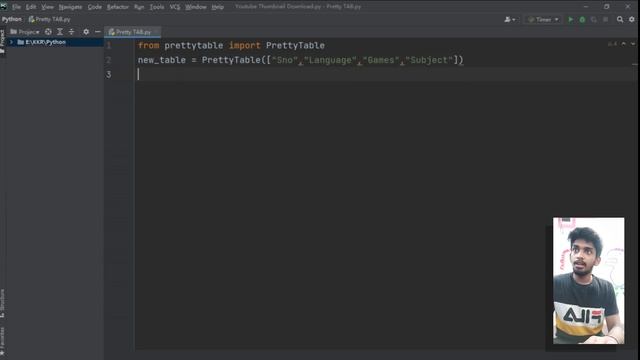The width and height of the screenshot is (640, 360).
Task: Click the locate/select opened file target icon
Action: point(48,32)
